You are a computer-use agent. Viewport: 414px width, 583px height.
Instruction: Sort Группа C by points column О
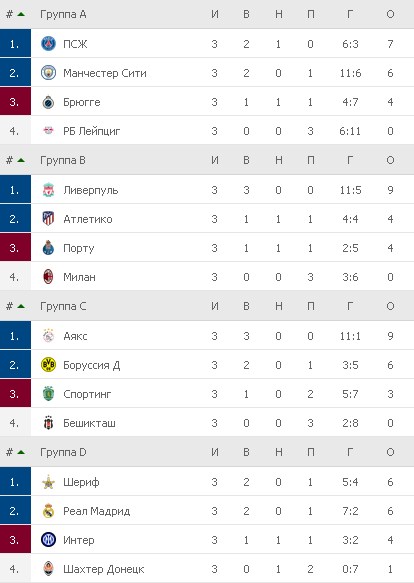click(390, 306)
